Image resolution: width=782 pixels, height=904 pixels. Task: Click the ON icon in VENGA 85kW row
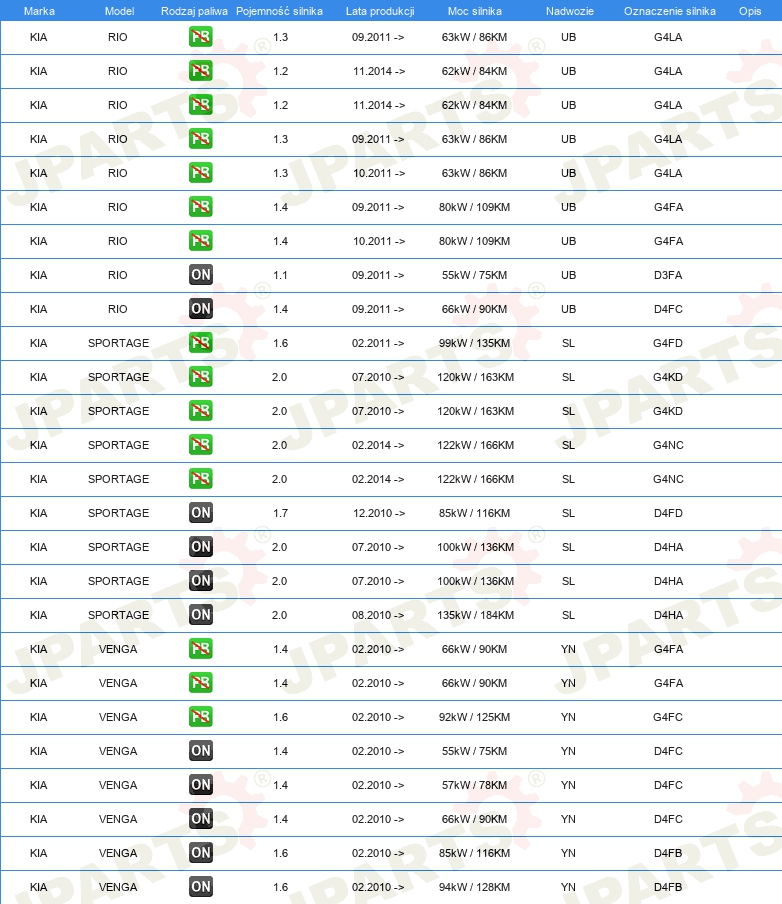click(x=201, y=853)
